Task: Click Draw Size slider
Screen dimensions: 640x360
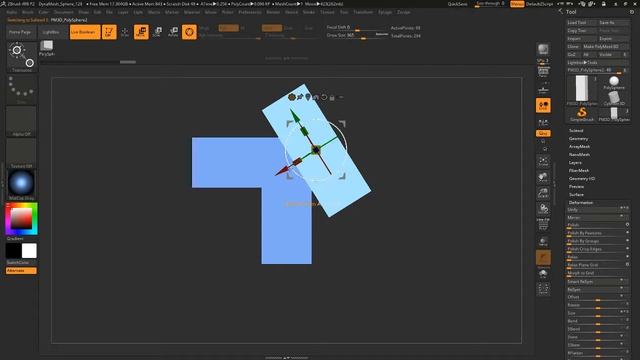Action: pyautogui.click(x=357, y=36)
